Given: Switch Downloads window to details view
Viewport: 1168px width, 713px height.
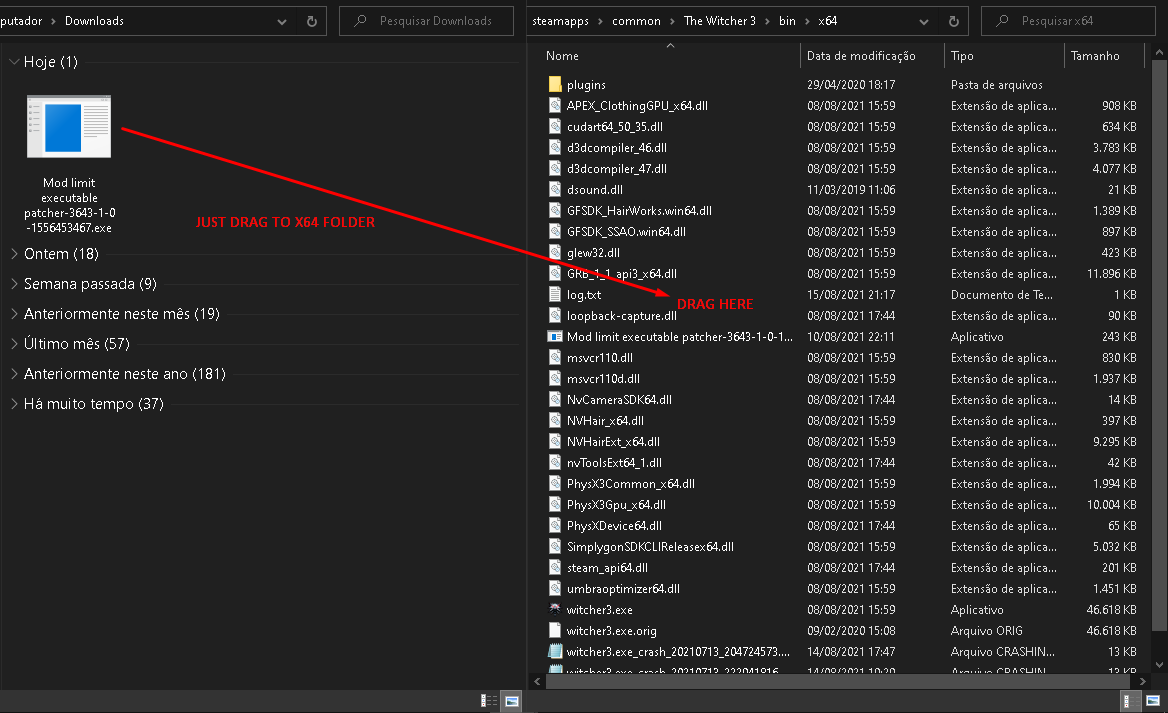Looking at the screenshot, I should [x=489, y=700].
